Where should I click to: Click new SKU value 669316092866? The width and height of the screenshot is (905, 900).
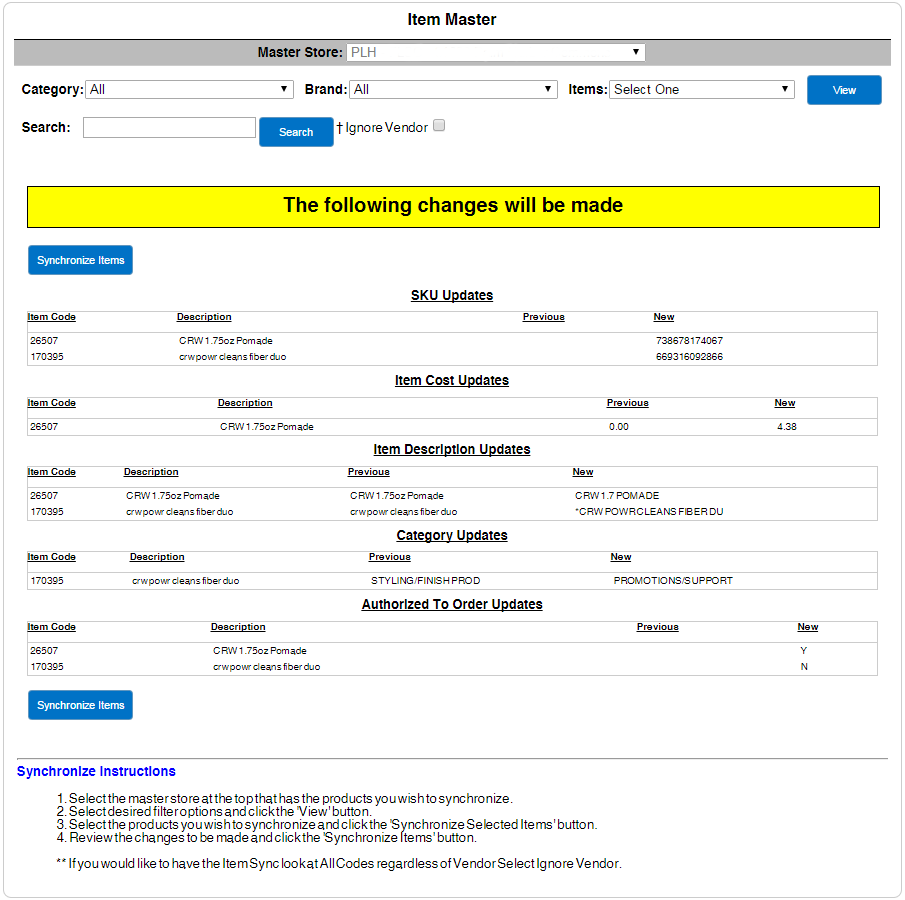[x=689, y=357]
